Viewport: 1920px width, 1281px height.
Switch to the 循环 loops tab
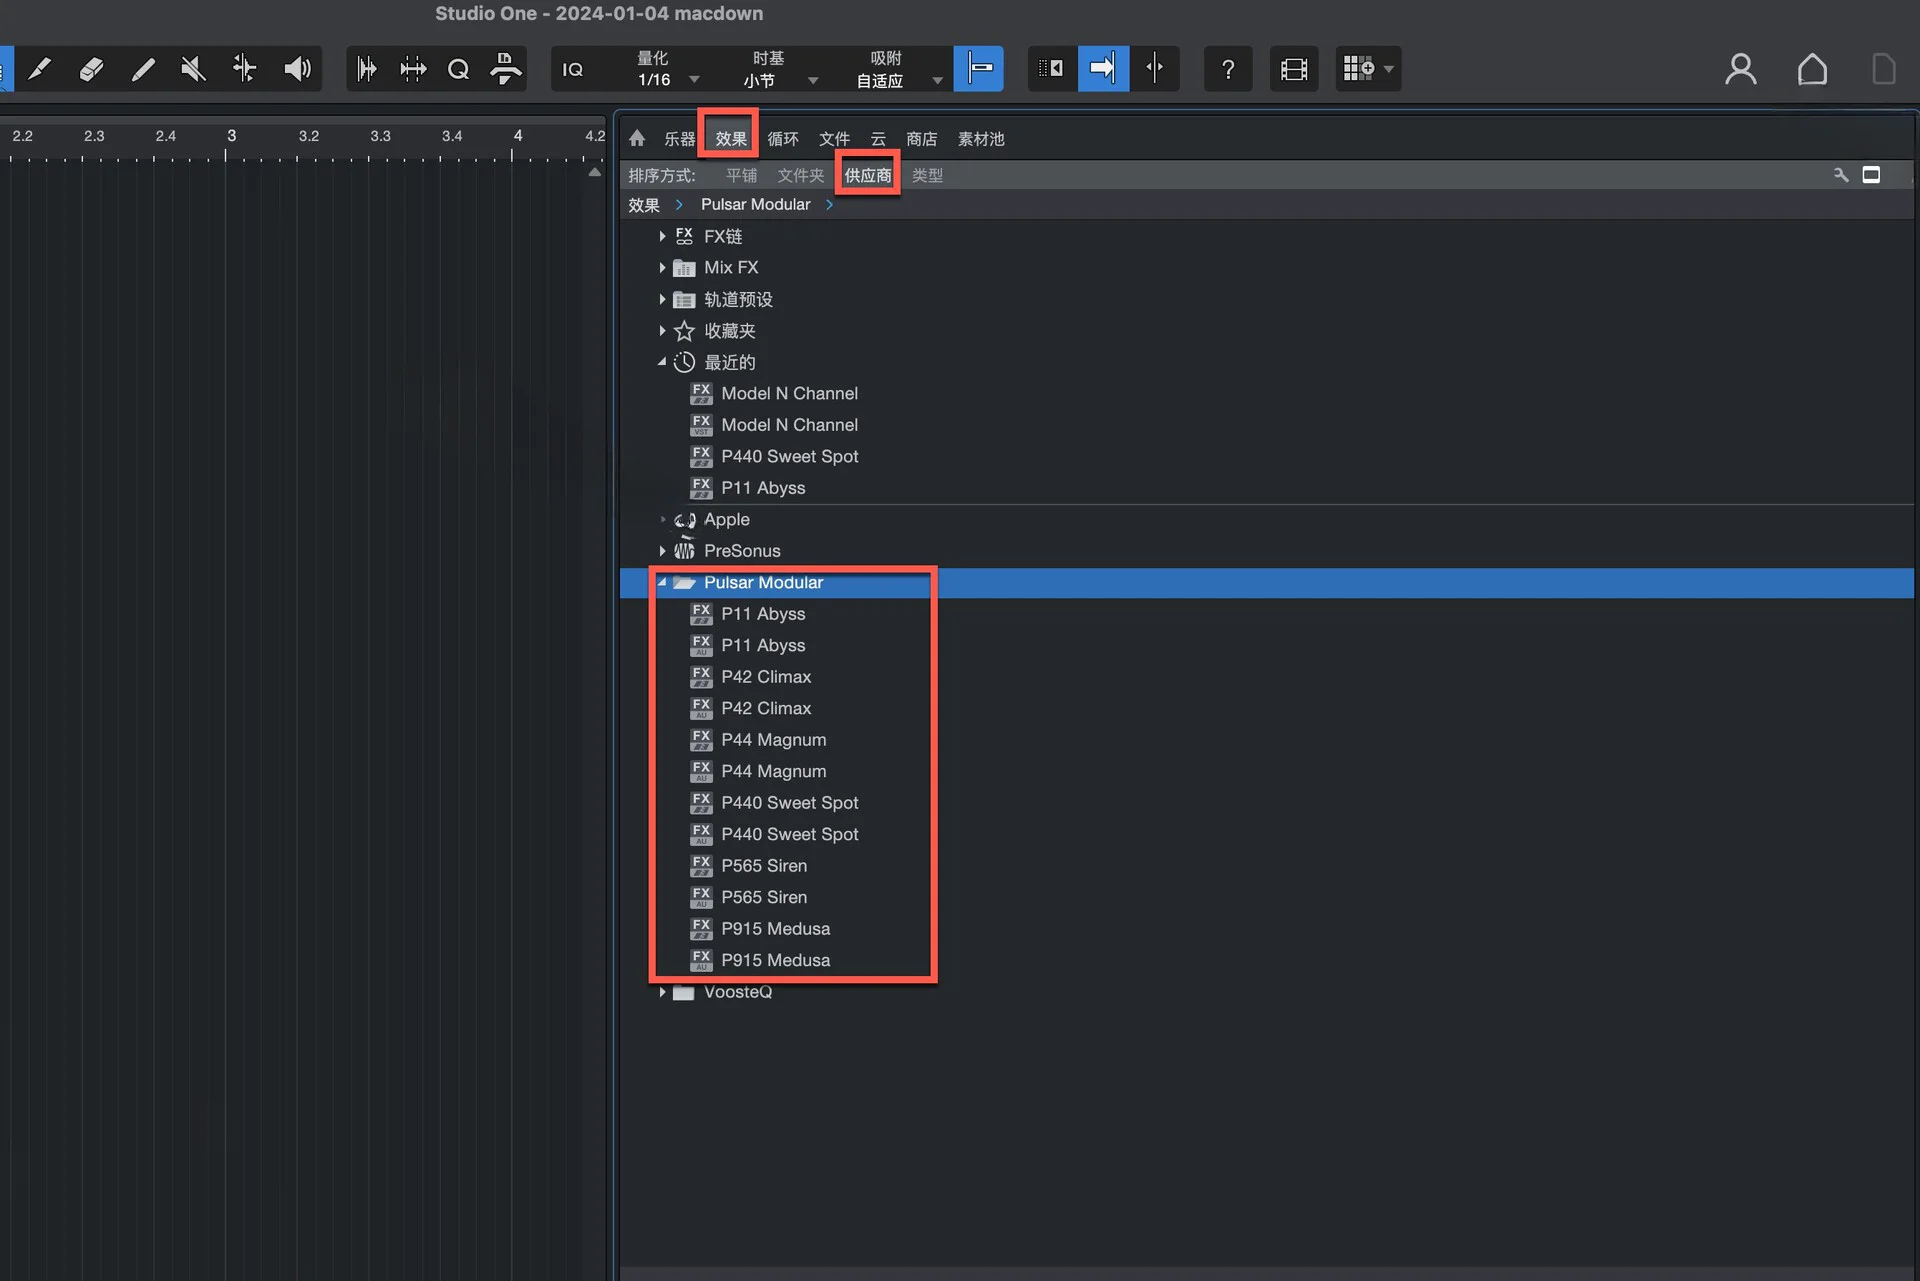coord(783,139)
